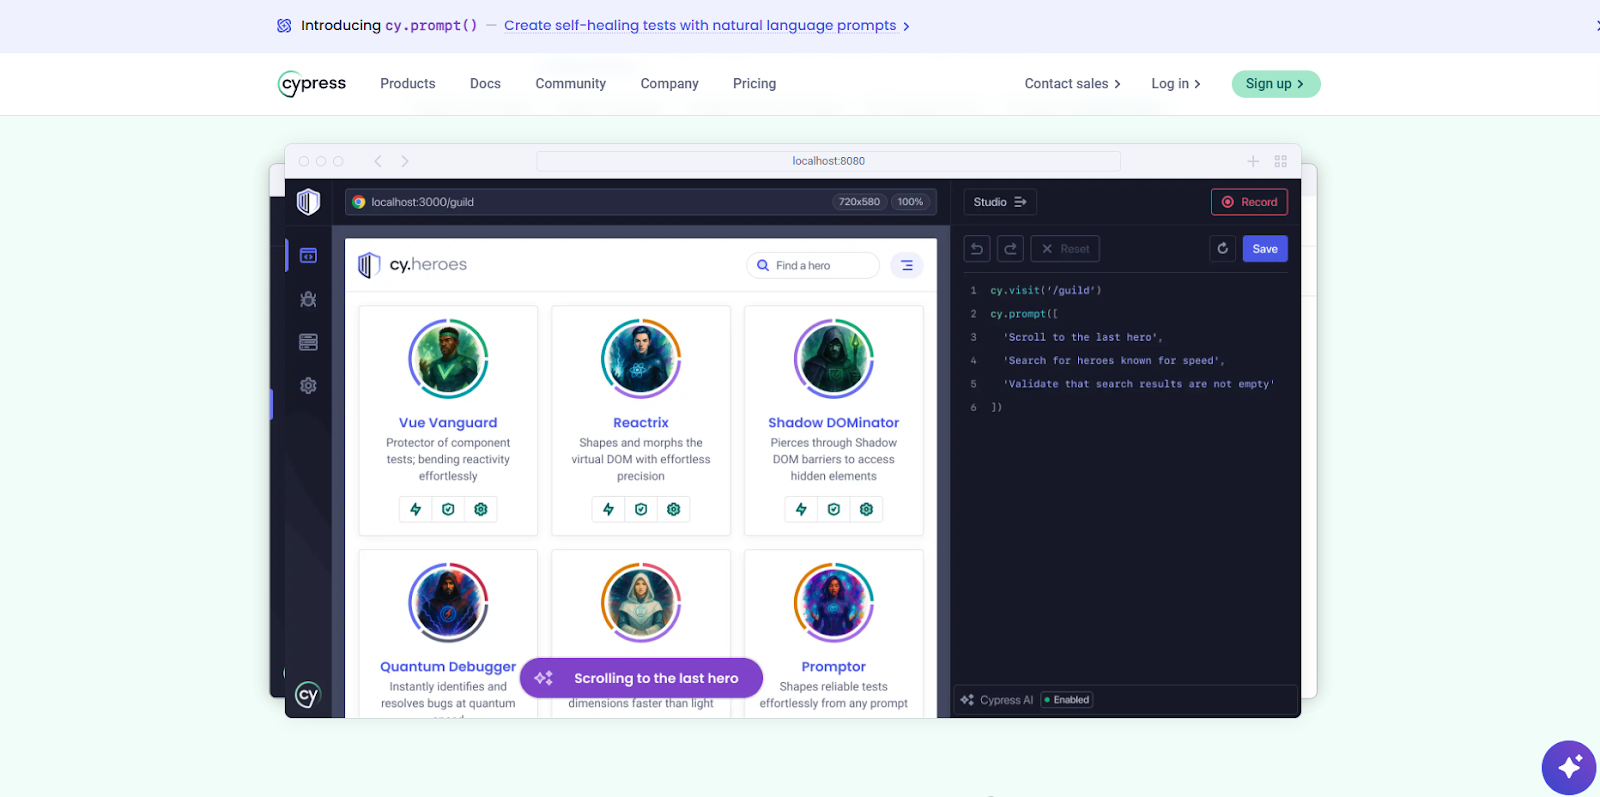Image resolution: width=1600 pixels, height=797 pixels.
Task: Open the AI assistant sparkle button
Action: point(1568,767)
